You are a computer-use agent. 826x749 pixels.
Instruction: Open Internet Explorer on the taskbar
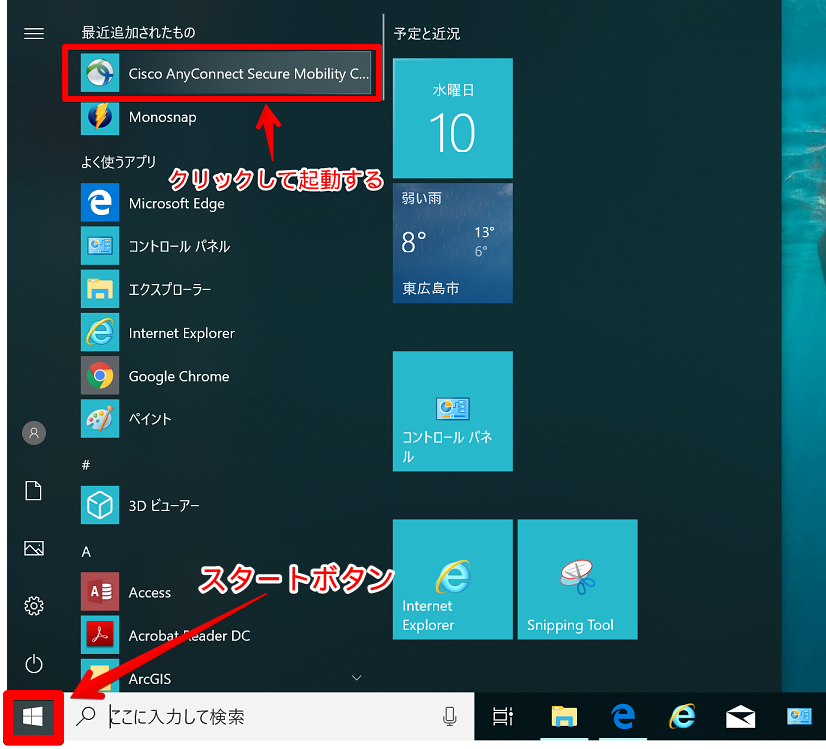point(682,717)
